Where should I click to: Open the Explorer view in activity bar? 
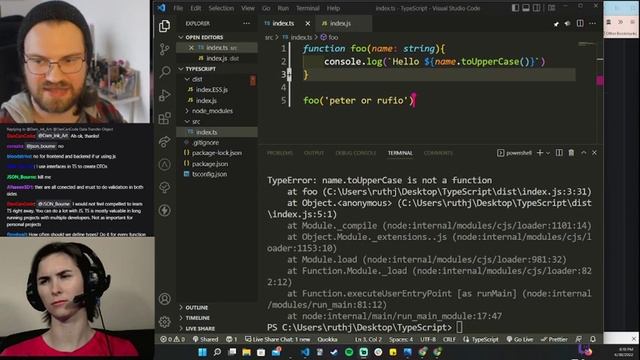pyautogui.click(x=164, y=26)
